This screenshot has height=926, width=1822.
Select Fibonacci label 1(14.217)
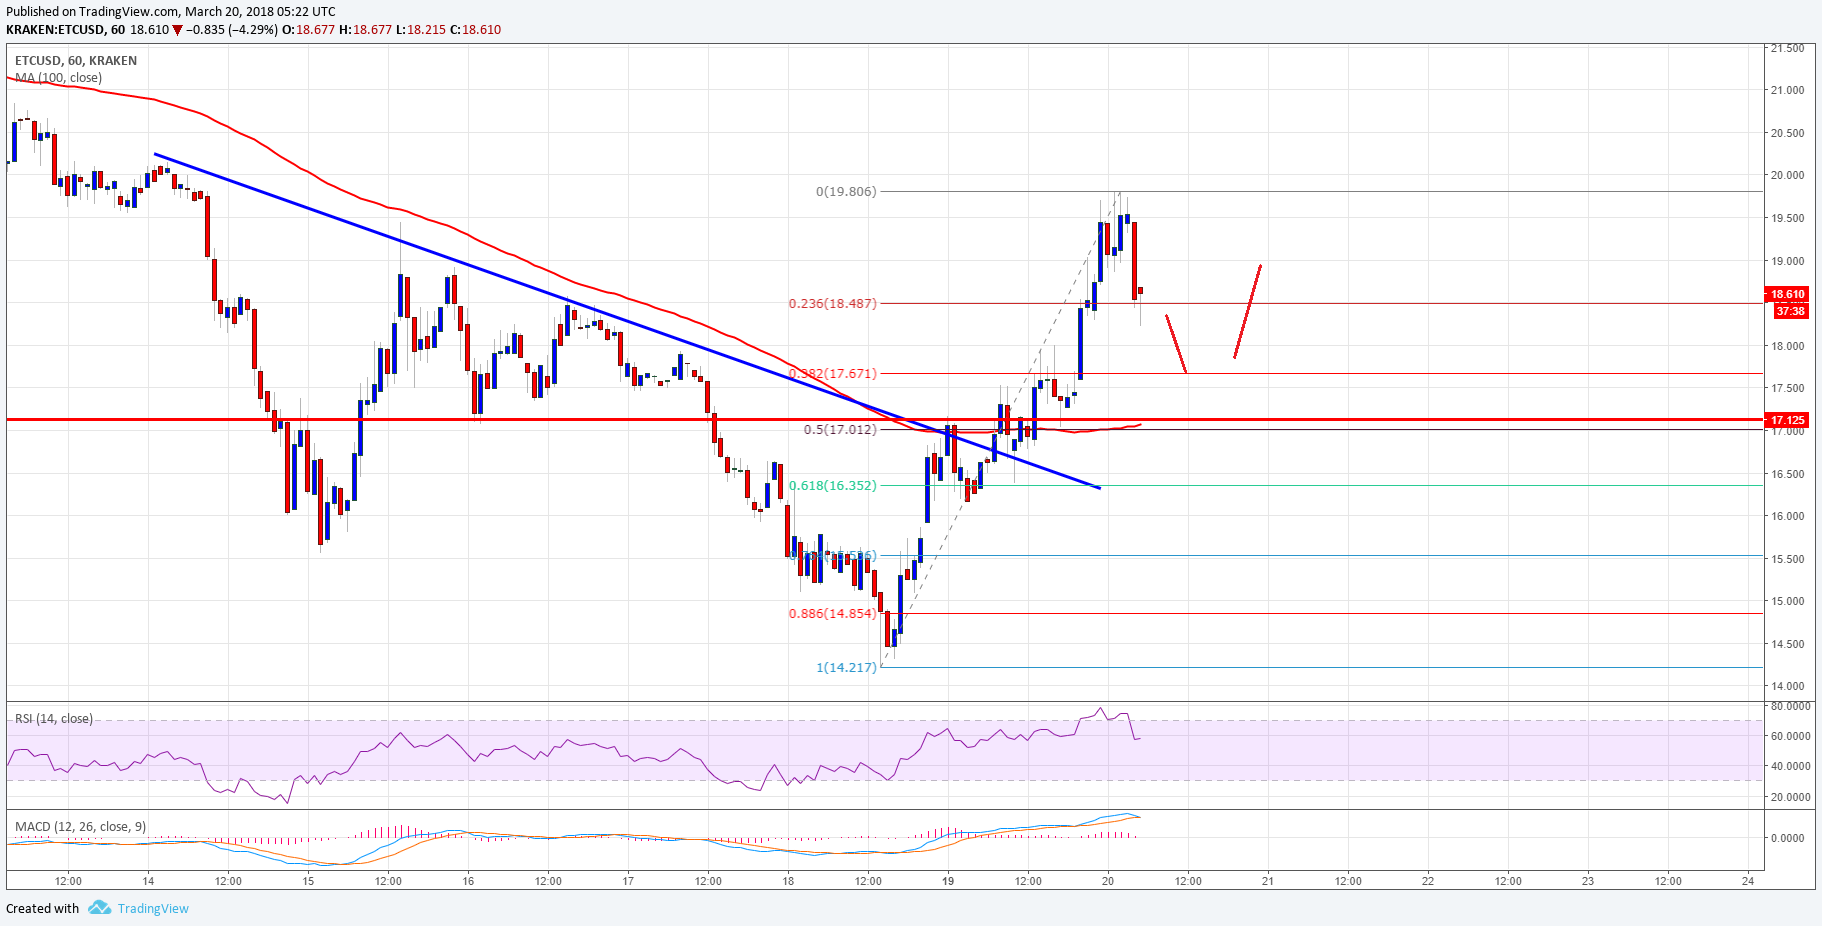tap(846, 667)
